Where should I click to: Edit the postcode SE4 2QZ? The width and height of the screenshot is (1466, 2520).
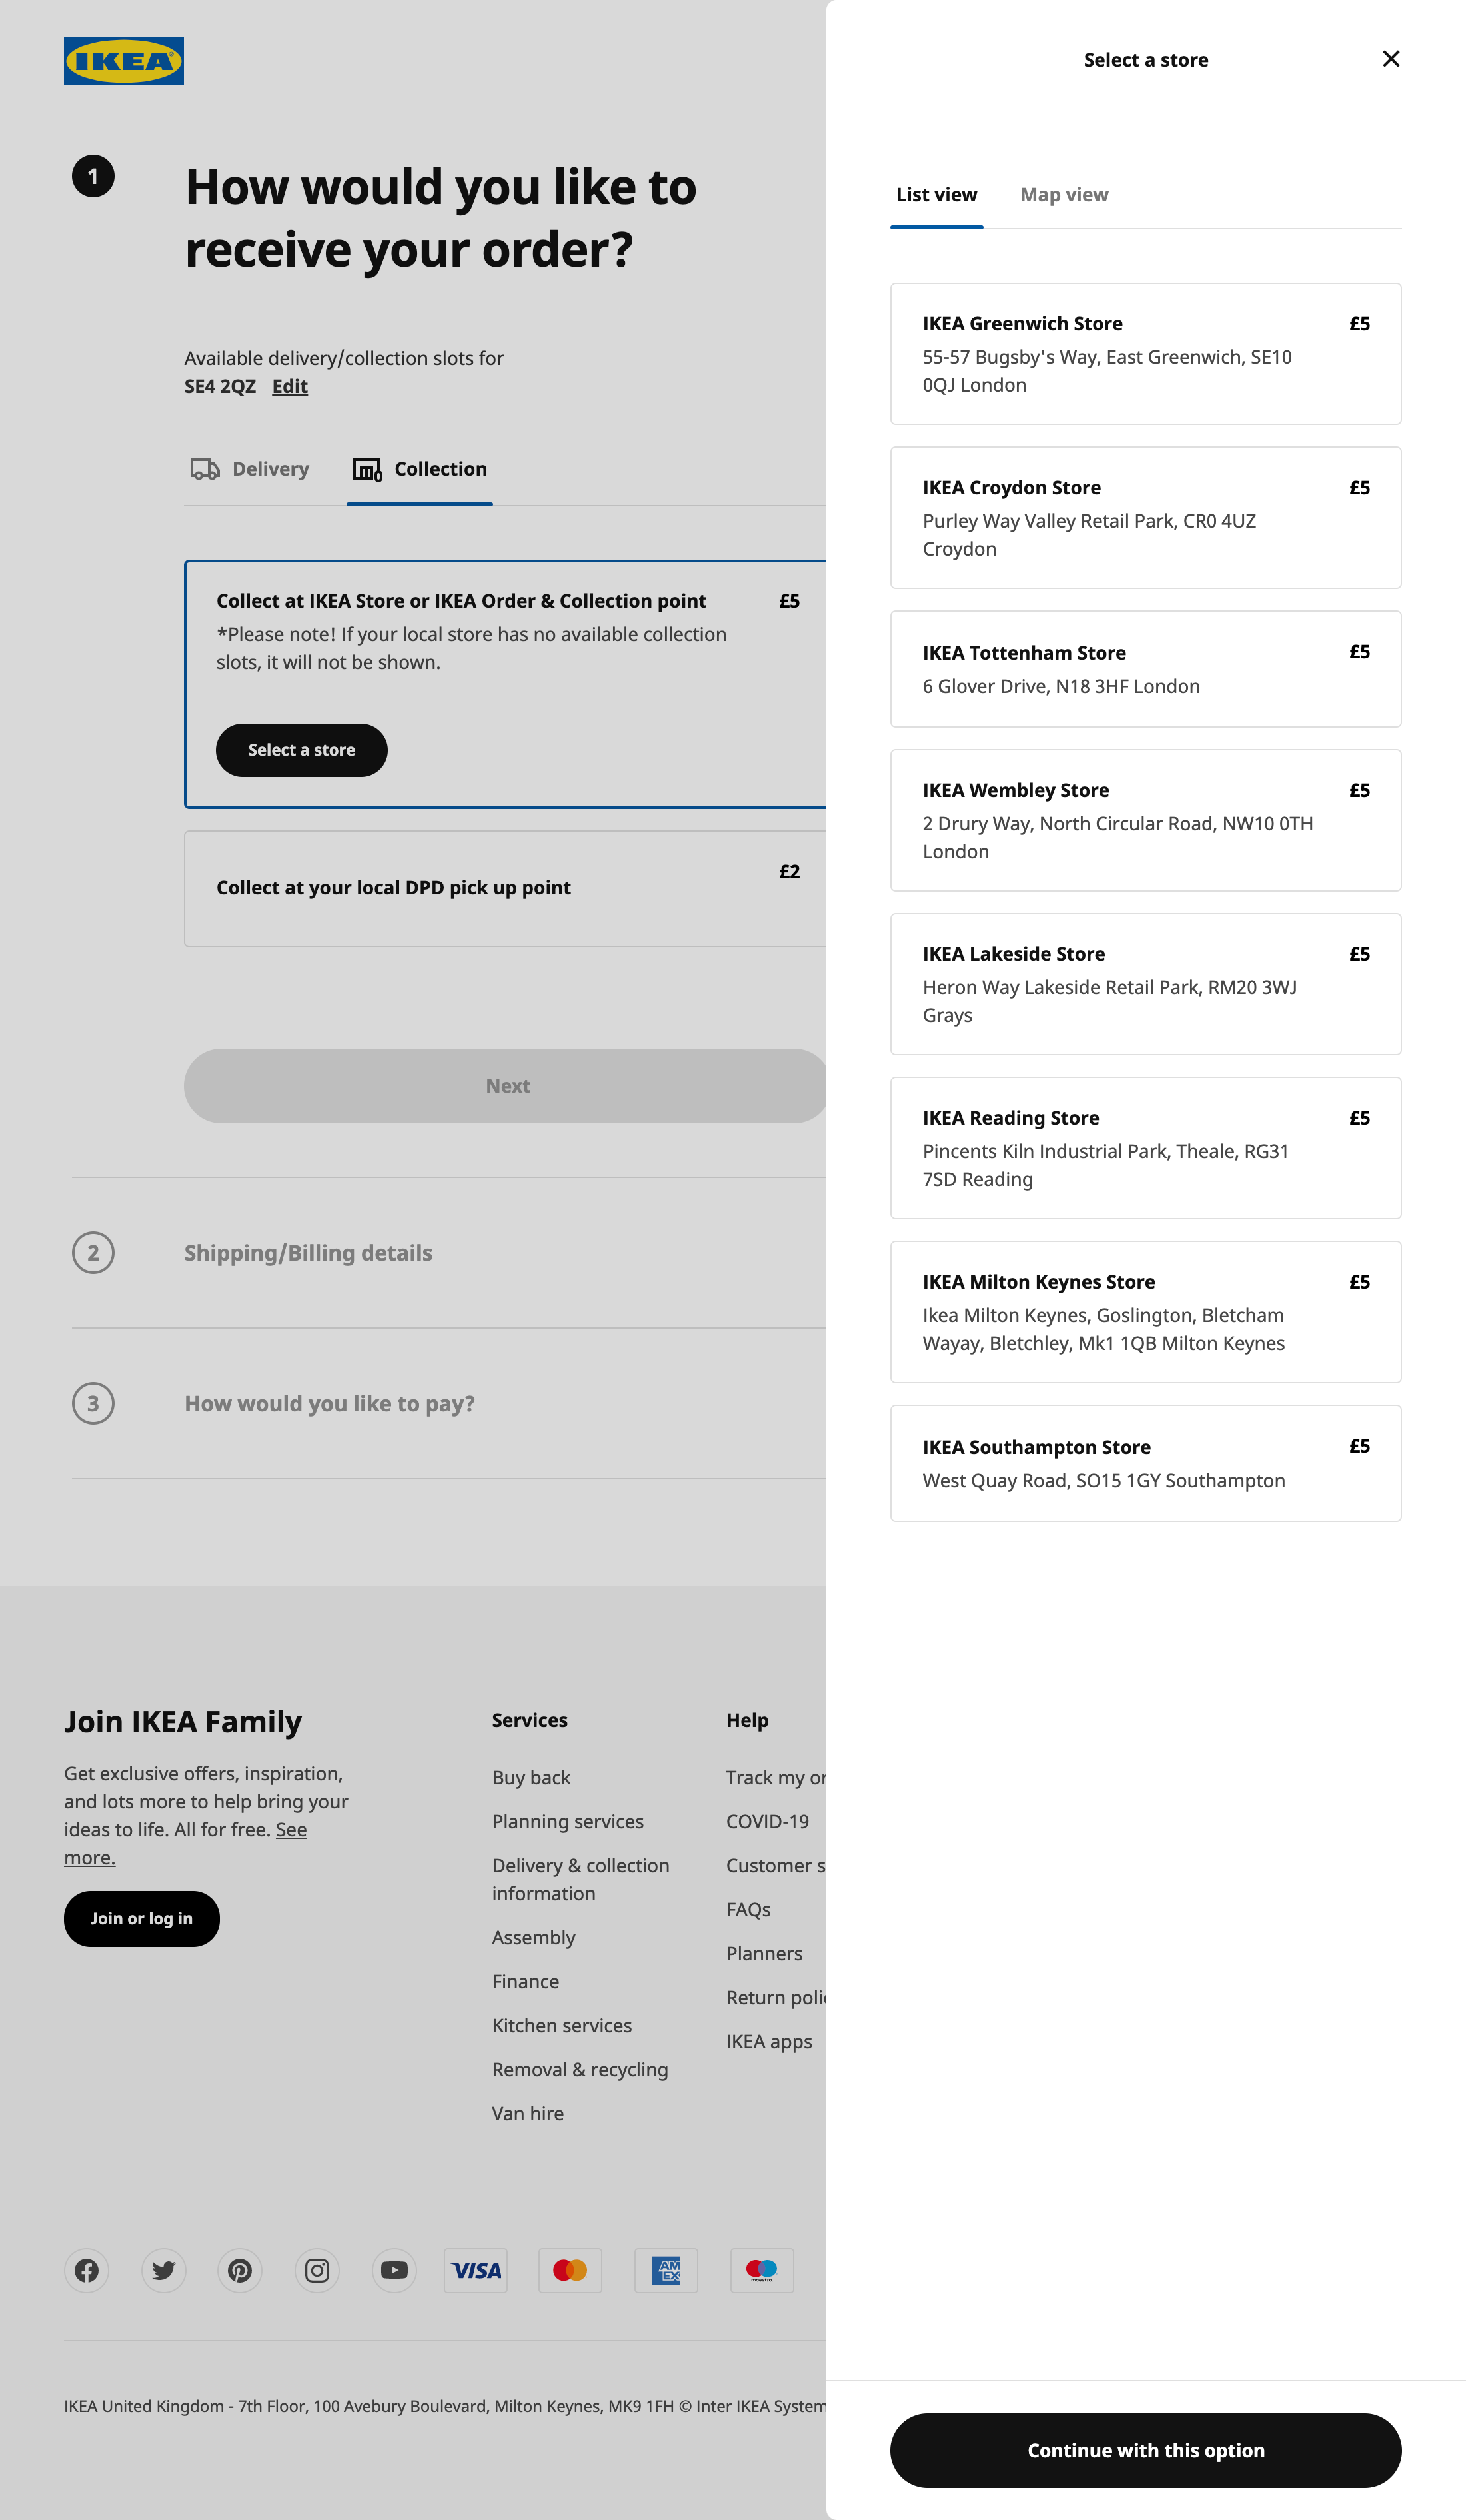pyautogui.click(x=289, y=387)
